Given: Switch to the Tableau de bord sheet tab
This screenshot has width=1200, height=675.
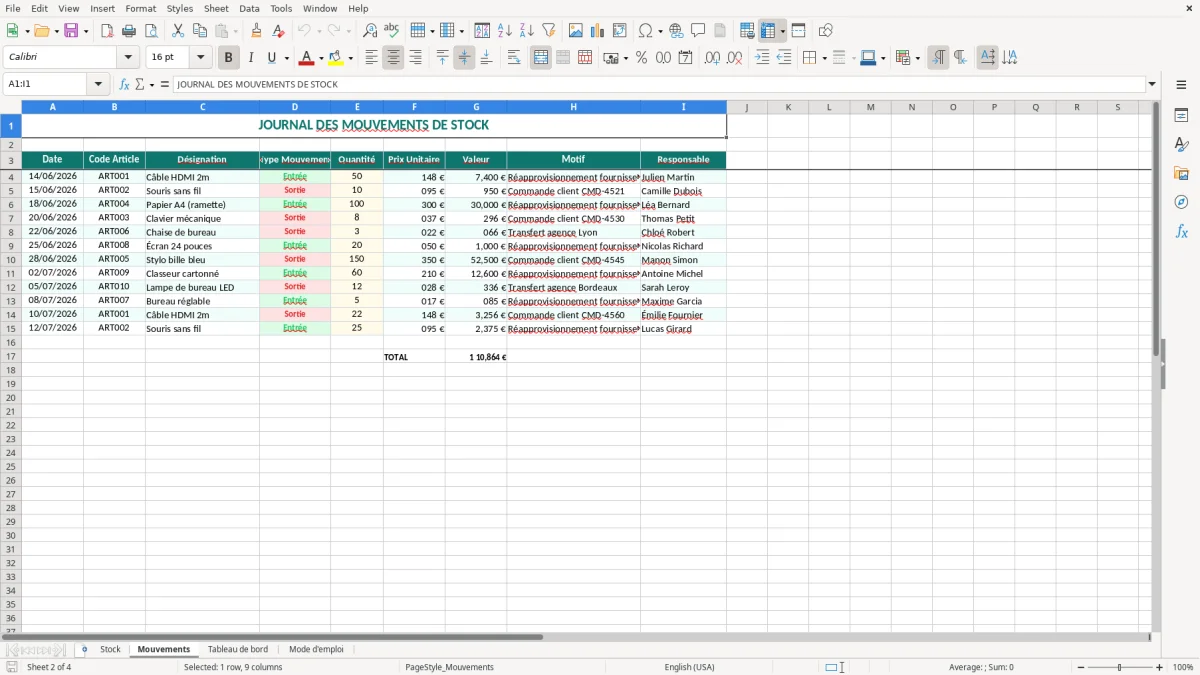Looking at the screenshot, I should coord(238,650).
